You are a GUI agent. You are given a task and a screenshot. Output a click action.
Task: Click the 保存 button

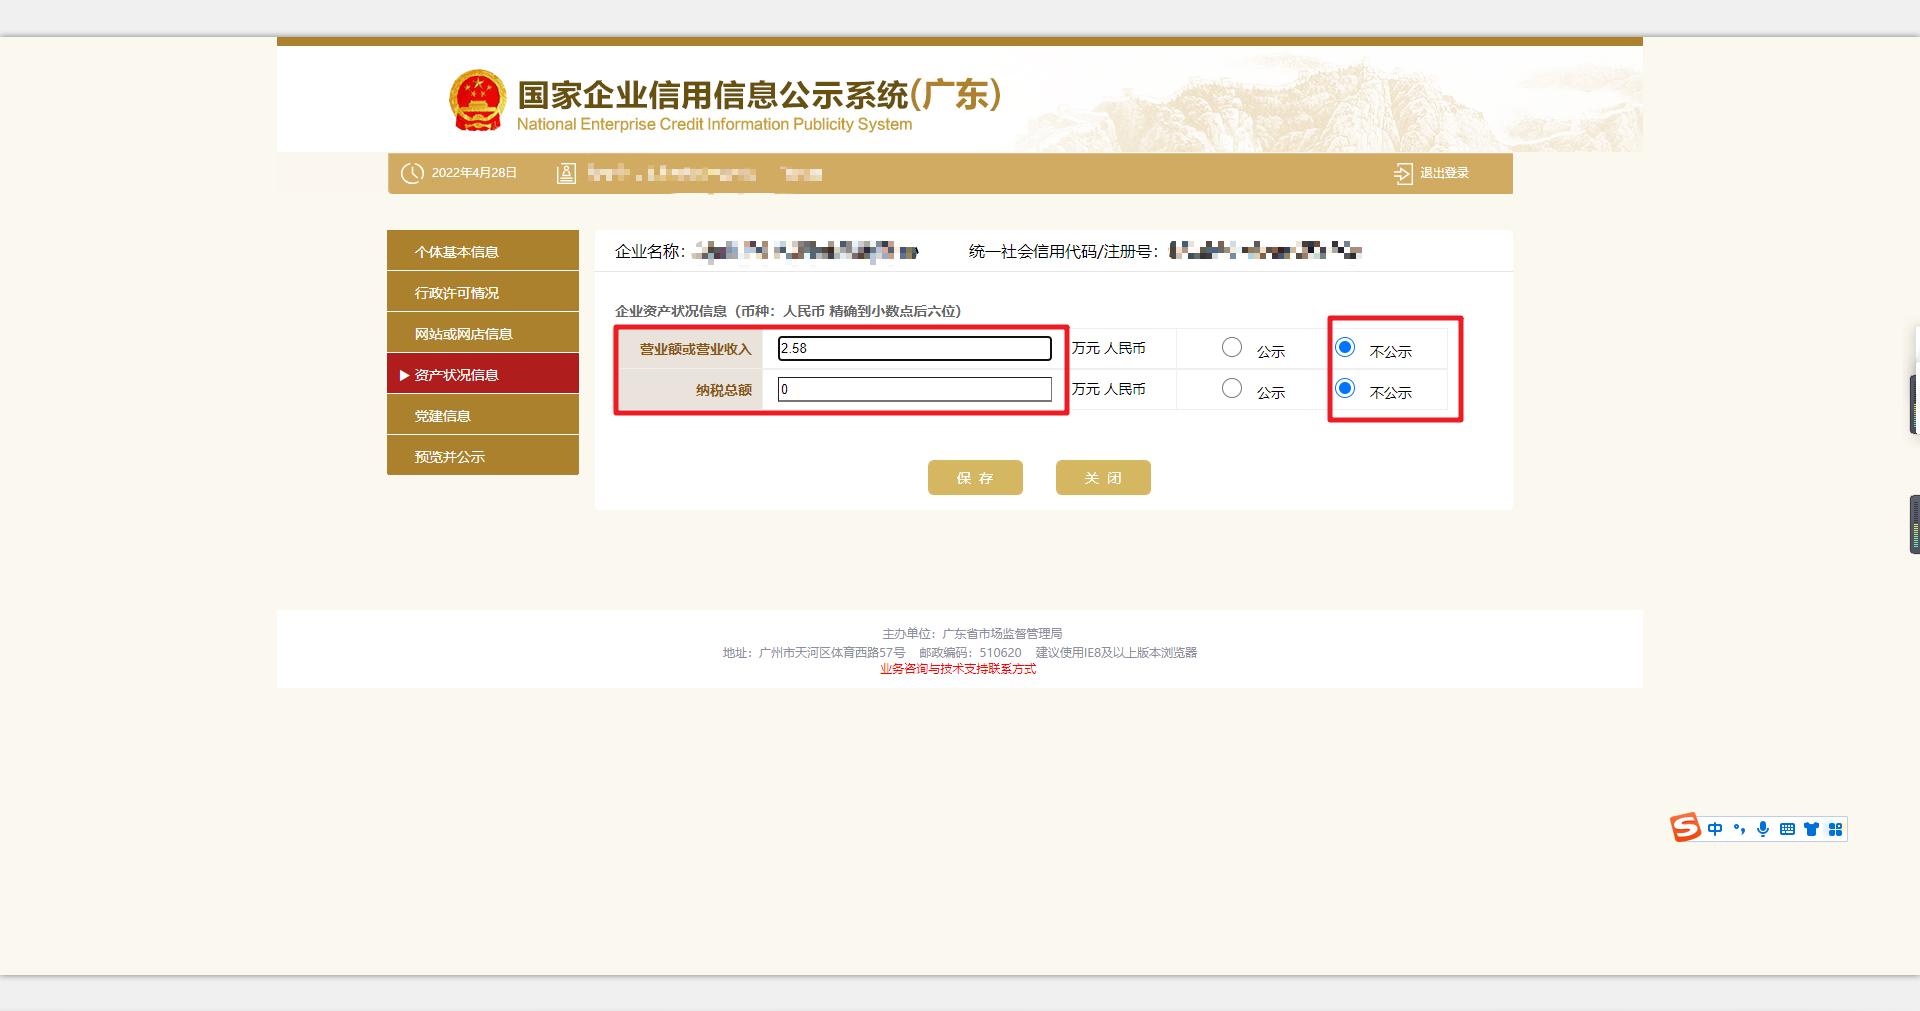click(975, 477)
